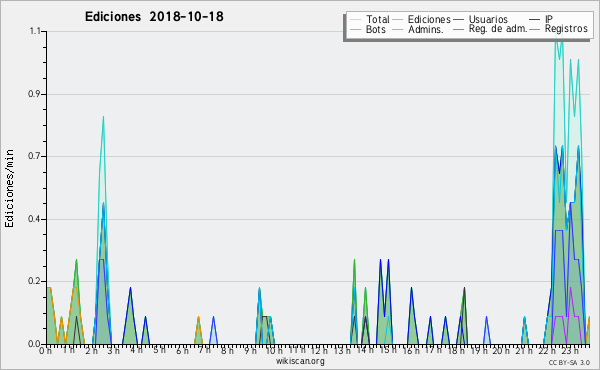Viewport: 600px width, 370px height.
Task: Click the Ediciones/min vertical axis title
Action: pos(10,188)
